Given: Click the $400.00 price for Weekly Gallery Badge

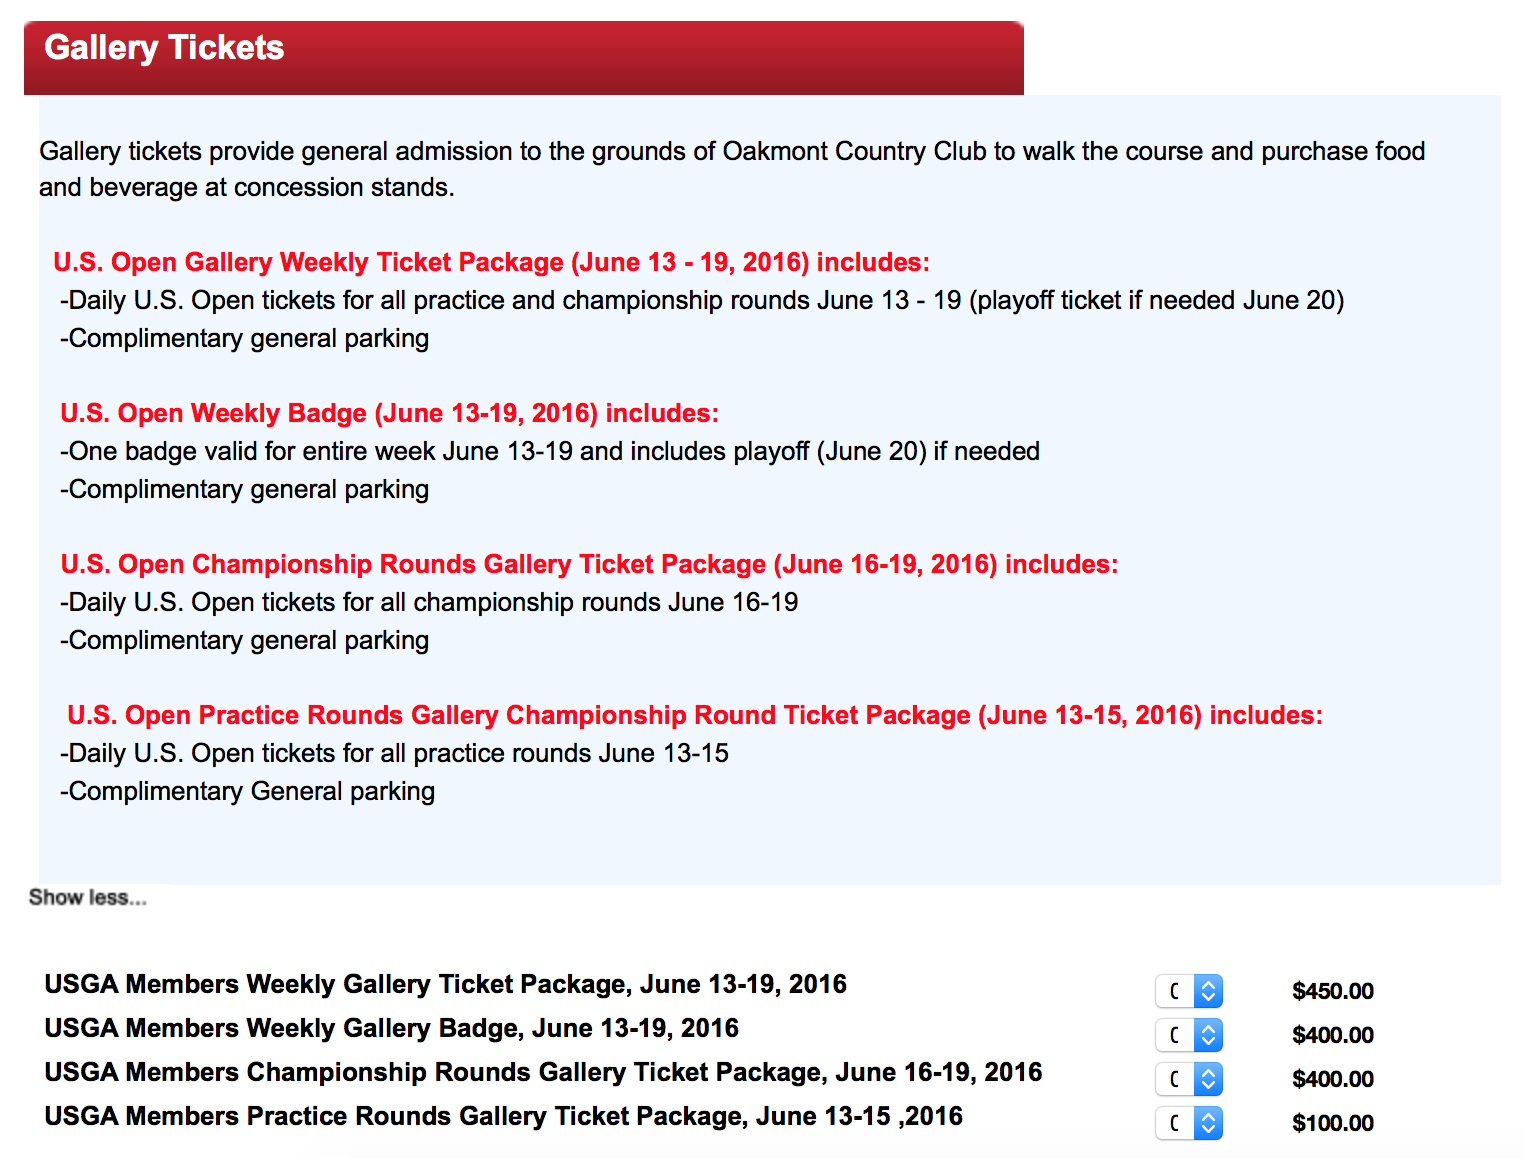Looking at the screenshot, I should pyautogui.click(x=1332, y=1035).
